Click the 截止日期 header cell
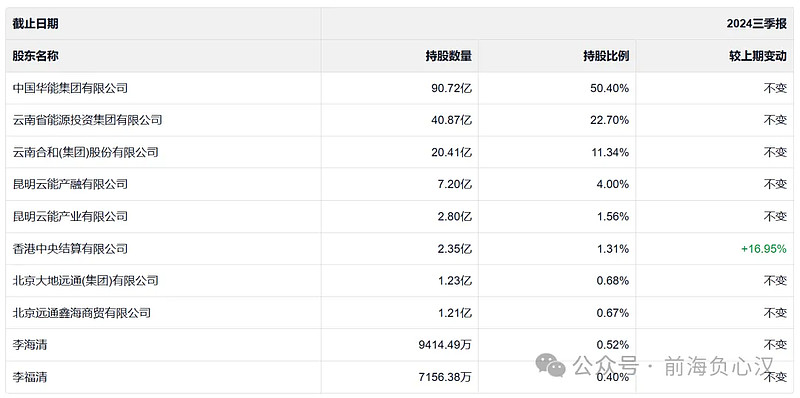Image resolution: width=800 pixels, height=398 pixels. (163, 23)
